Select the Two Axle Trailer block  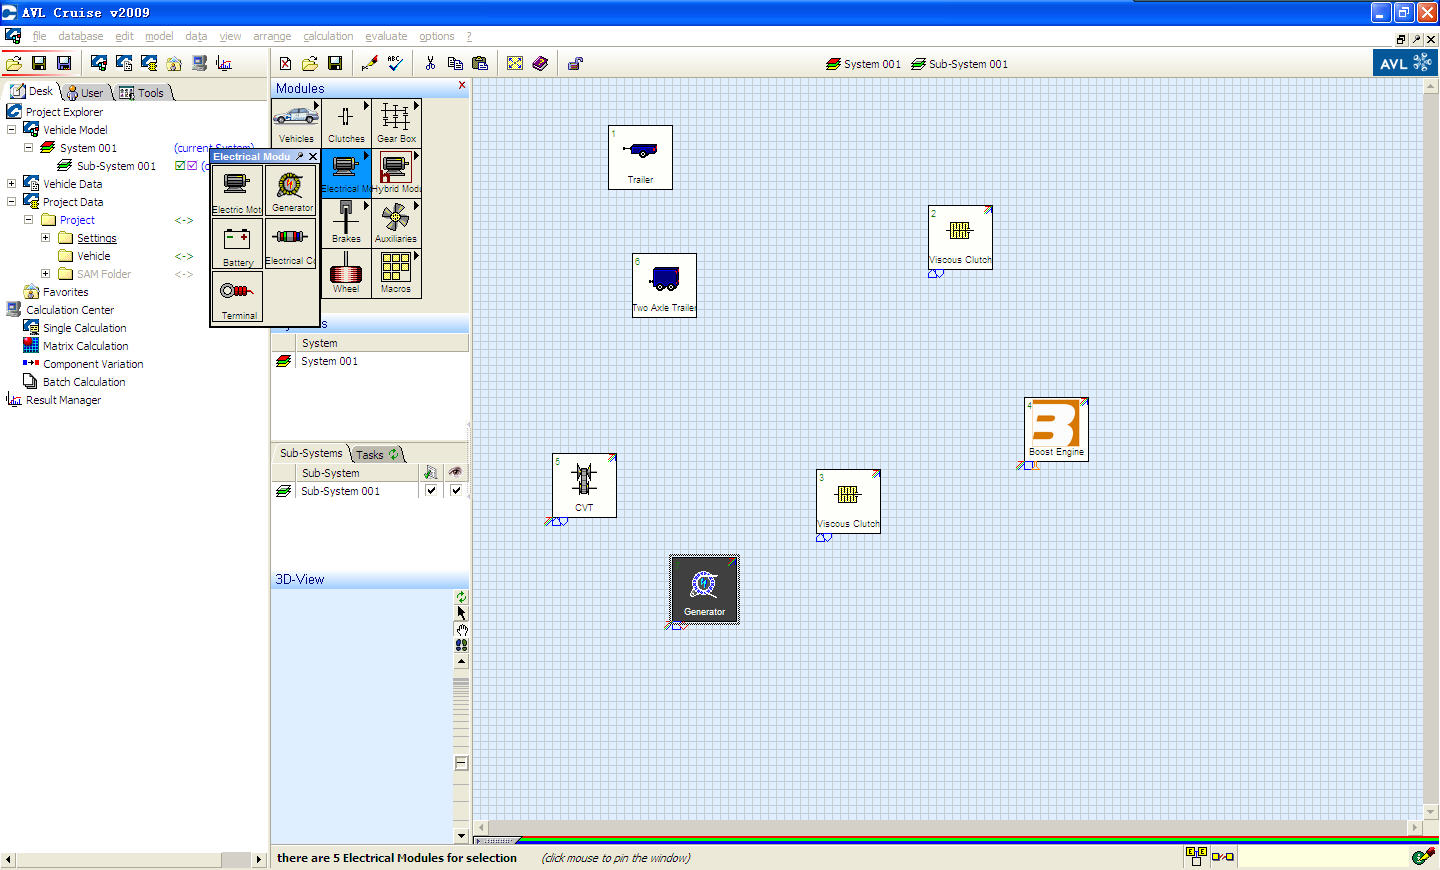pos(664,285)
